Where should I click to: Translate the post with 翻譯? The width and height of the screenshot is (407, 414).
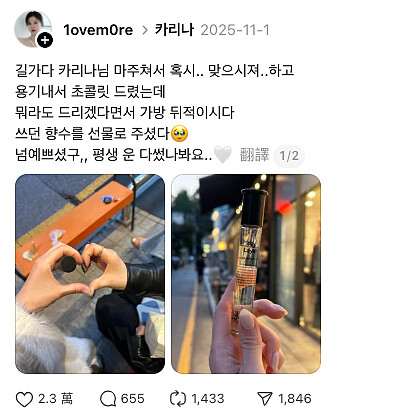coord(254,155)
